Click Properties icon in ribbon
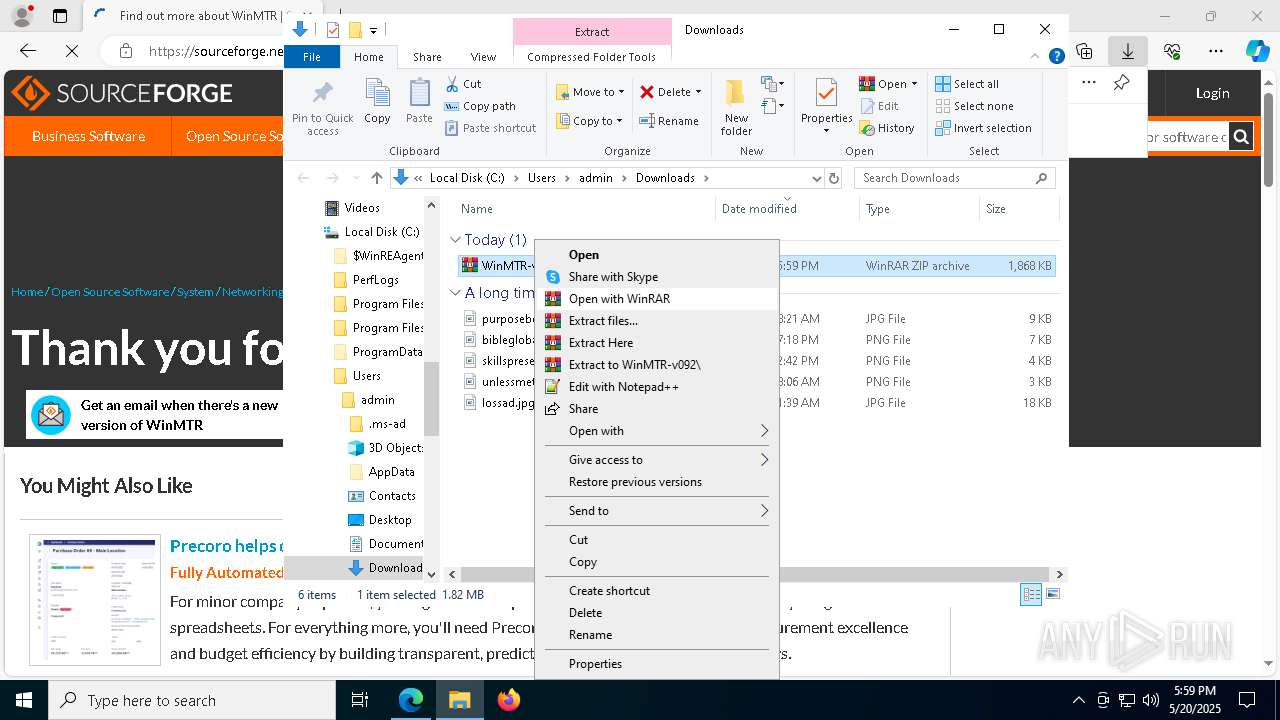 (826, 93)
